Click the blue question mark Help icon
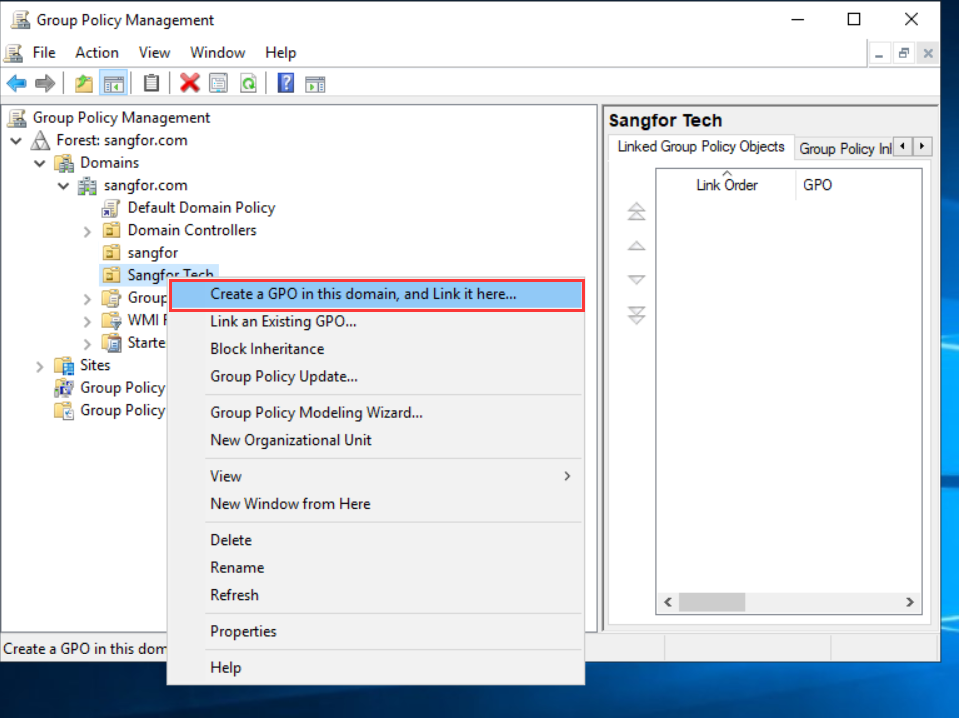959x718 pixels. (286, 83)
